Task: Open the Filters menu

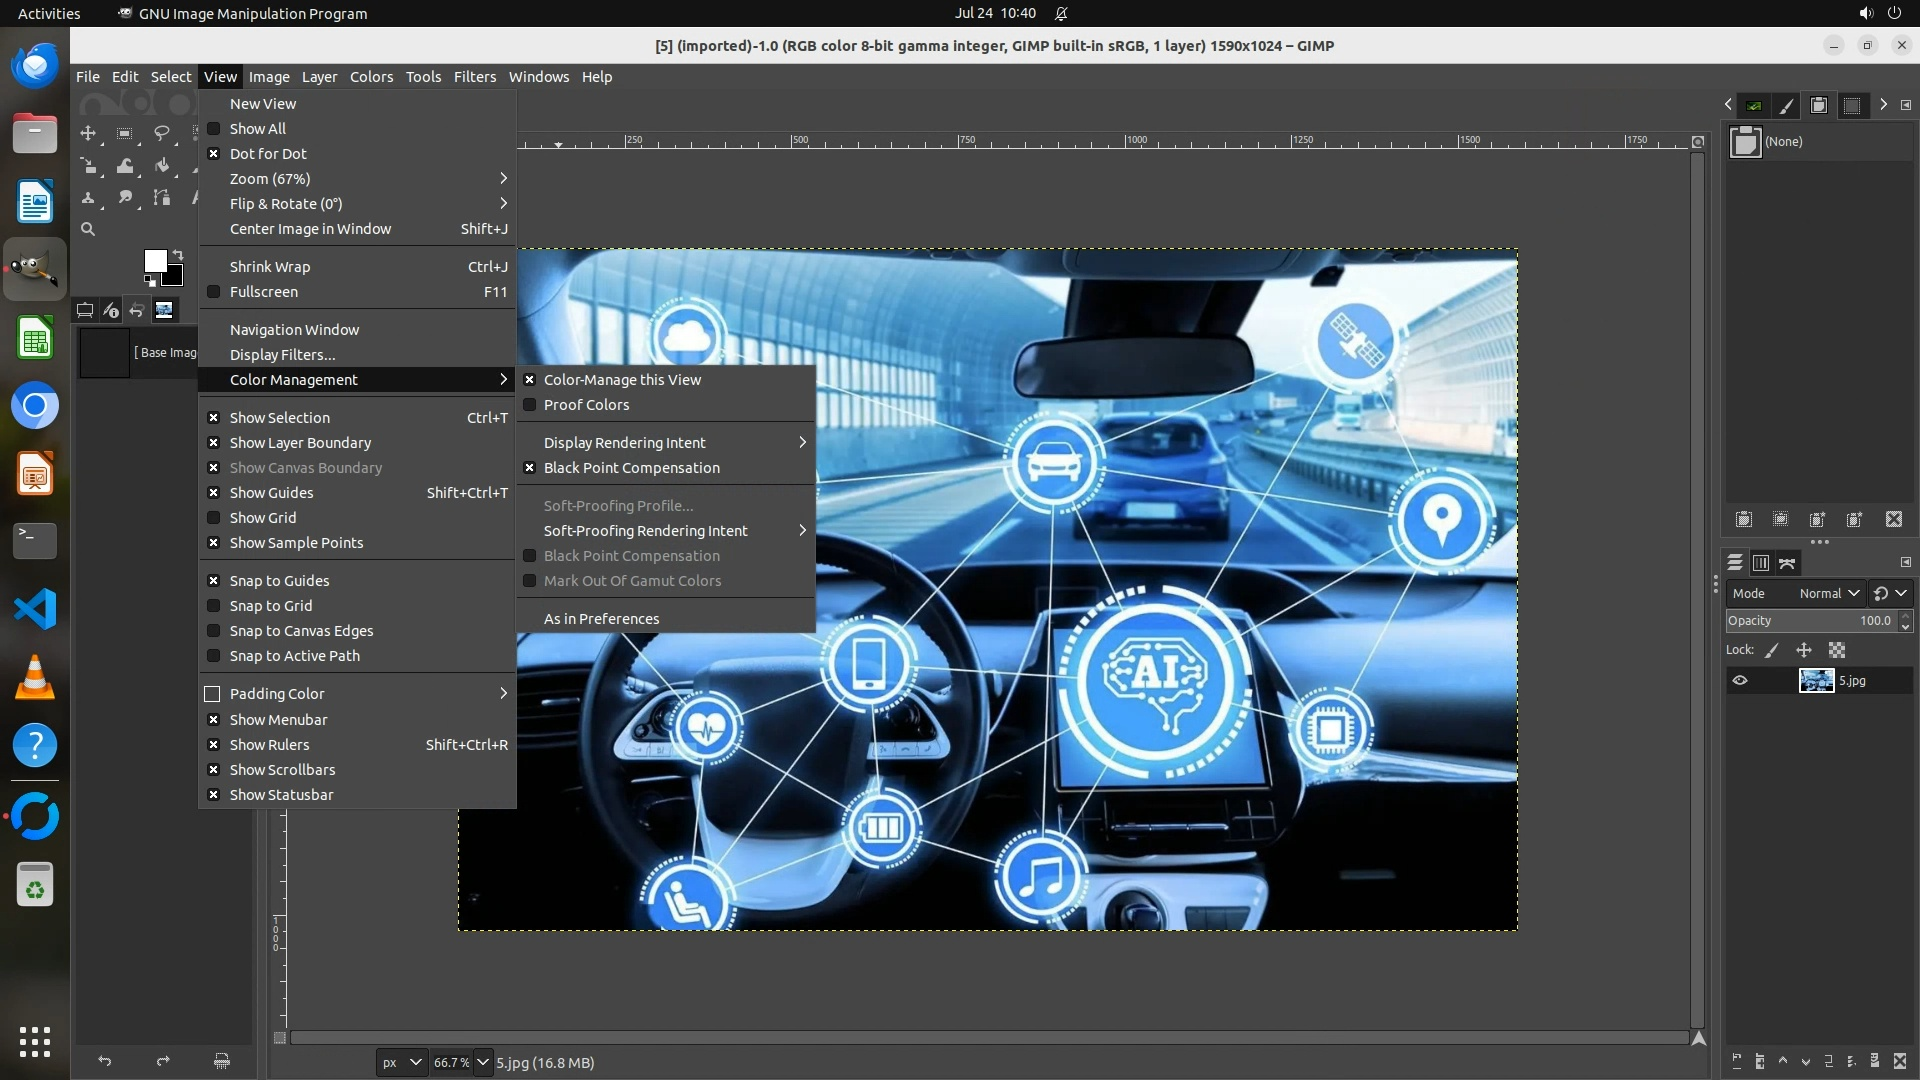Action: (x=474, y=77)
